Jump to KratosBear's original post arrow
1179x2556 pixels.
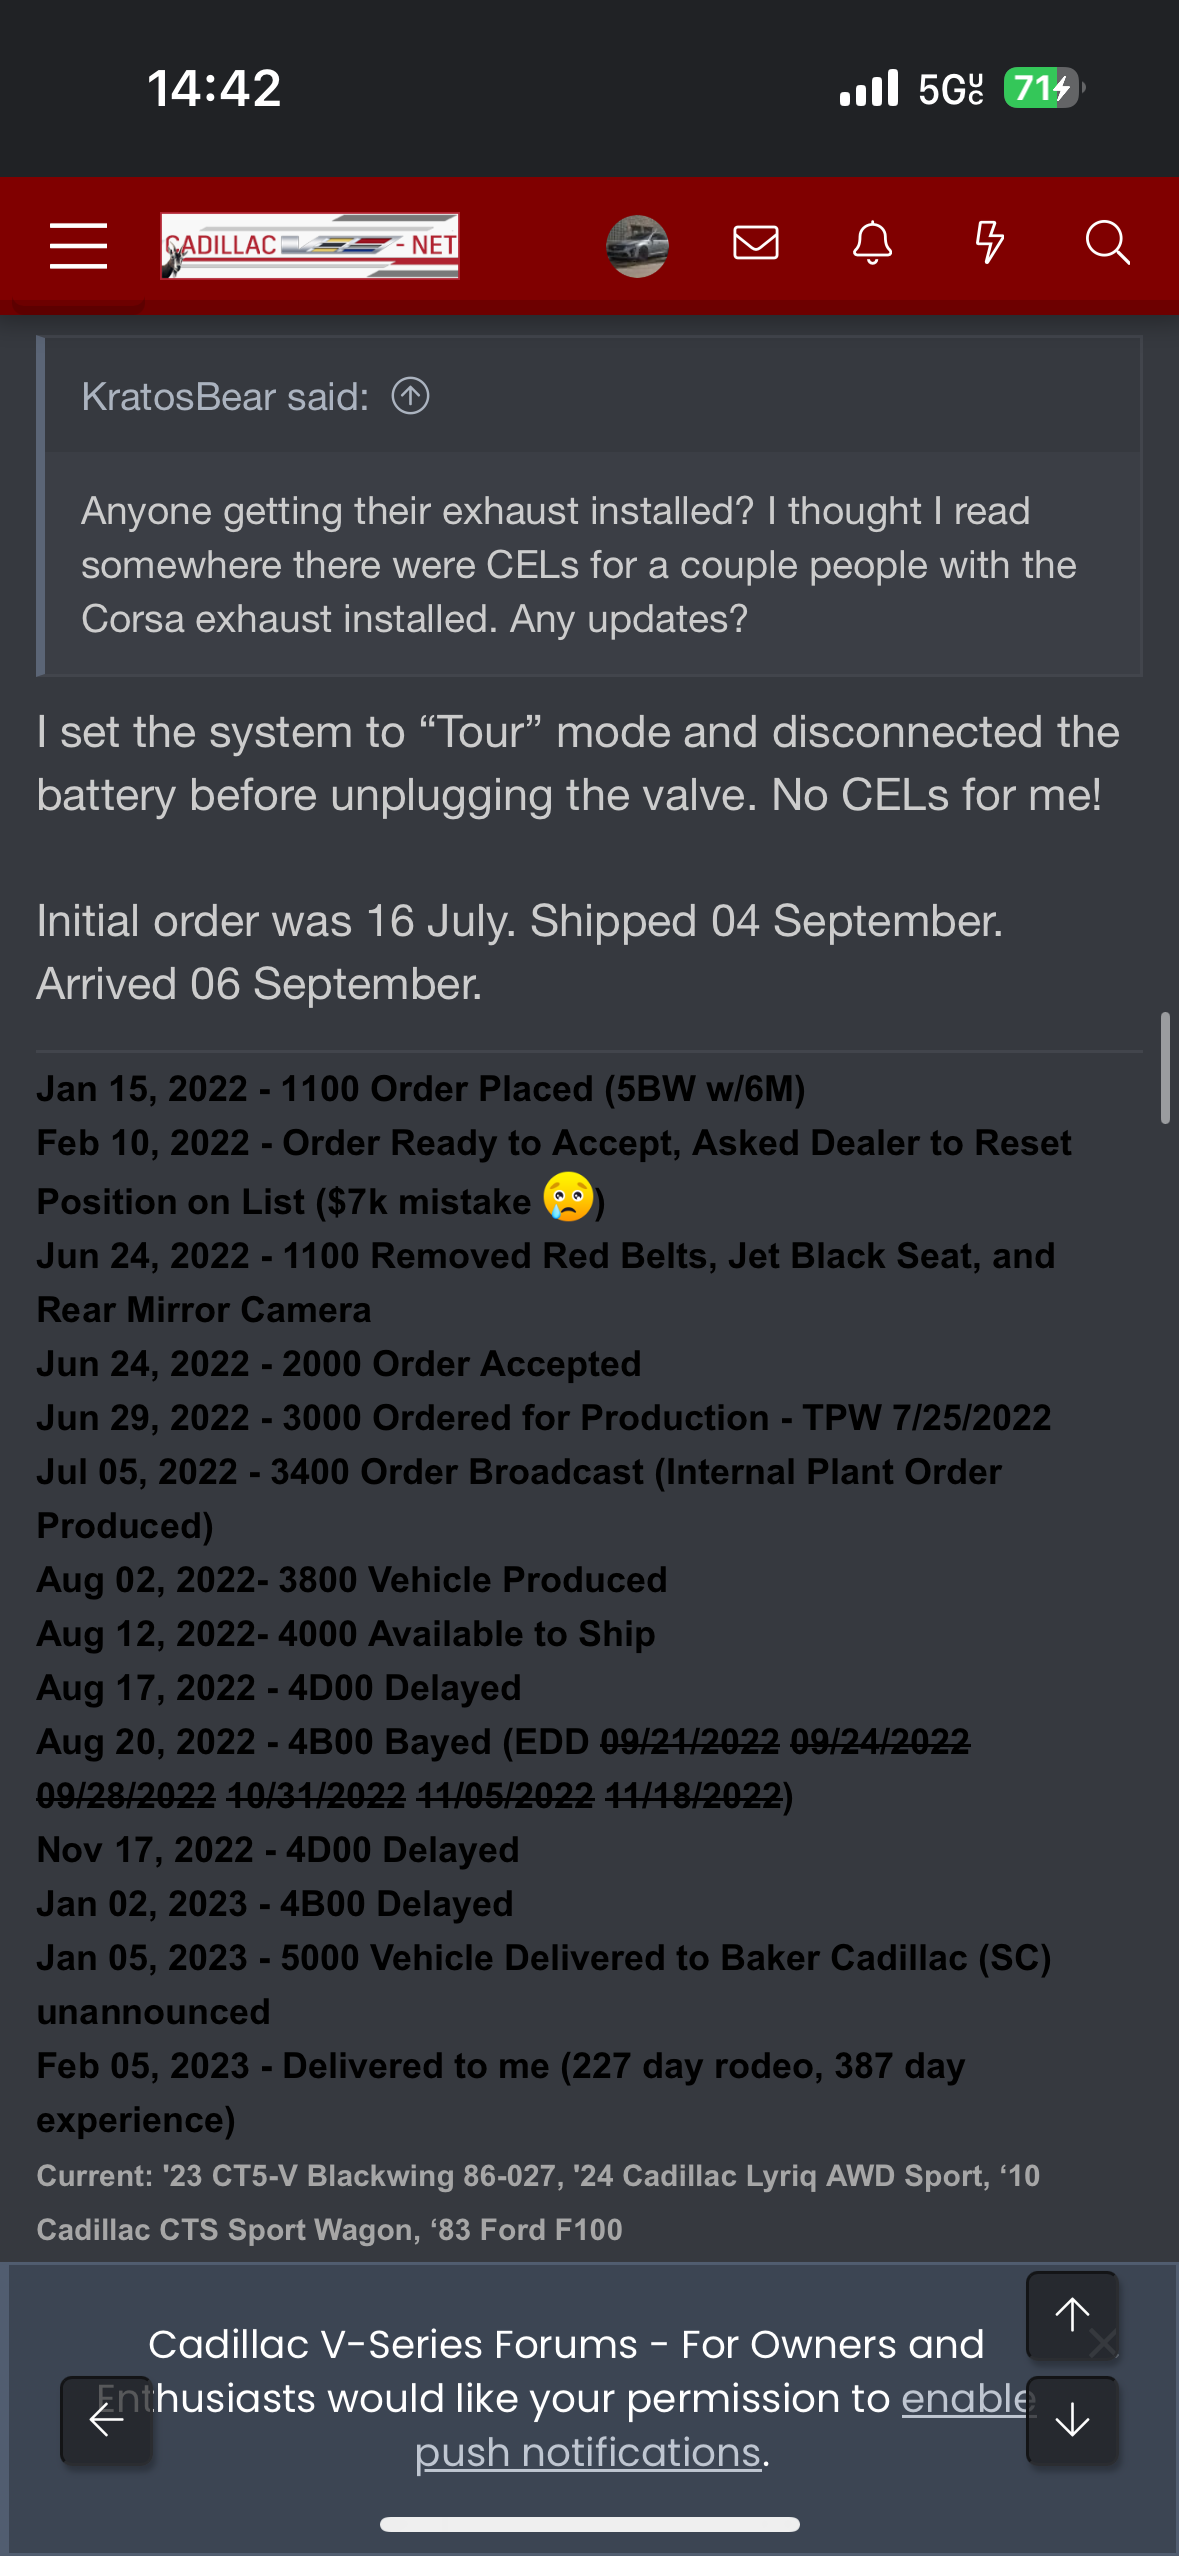(410, 396)
